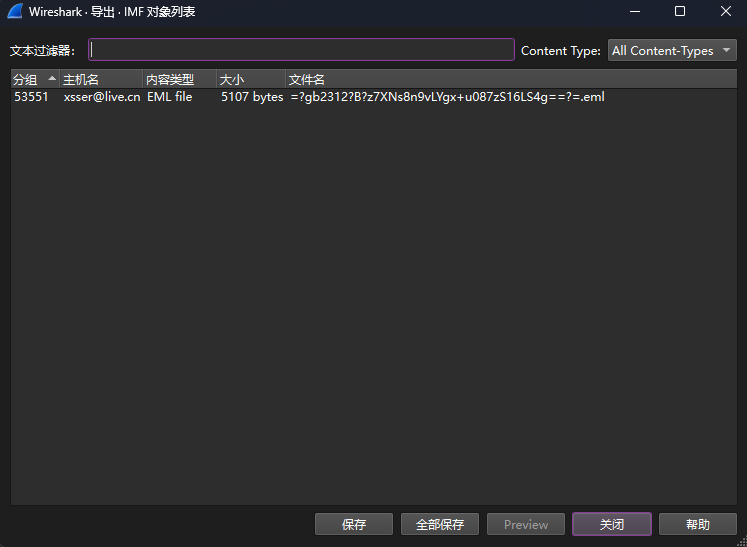Maximize the IMF object list window

click(680, 11)
